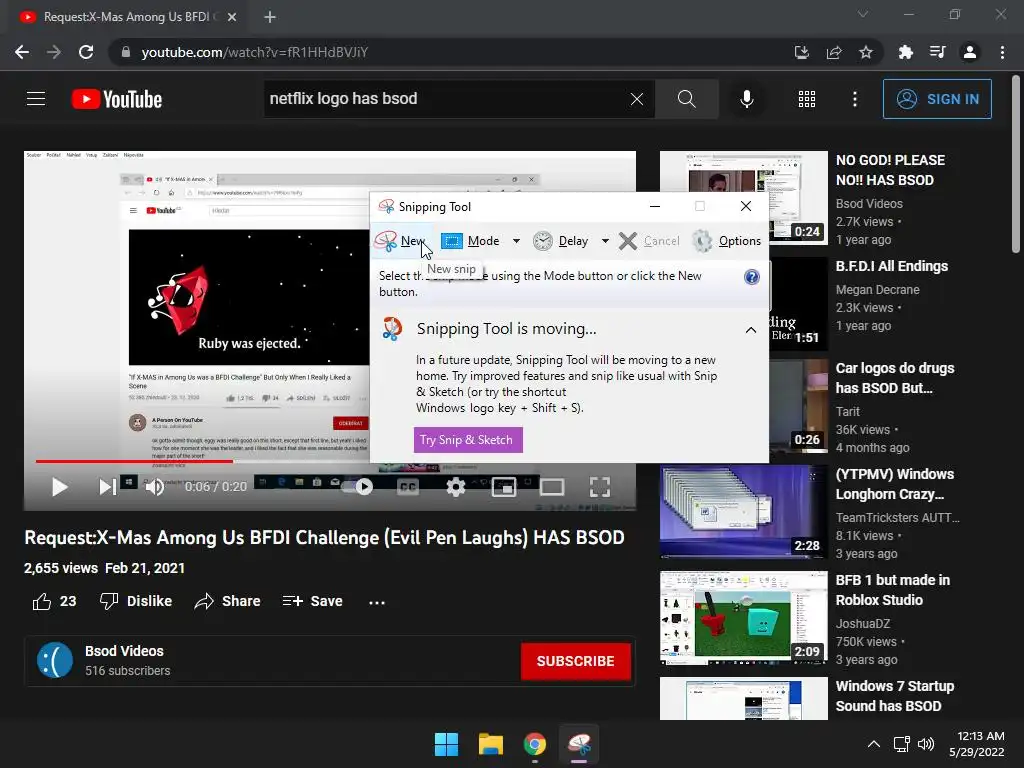
Task: Open the Chrome three-dot menu
Action: (x=1002, y=52)
